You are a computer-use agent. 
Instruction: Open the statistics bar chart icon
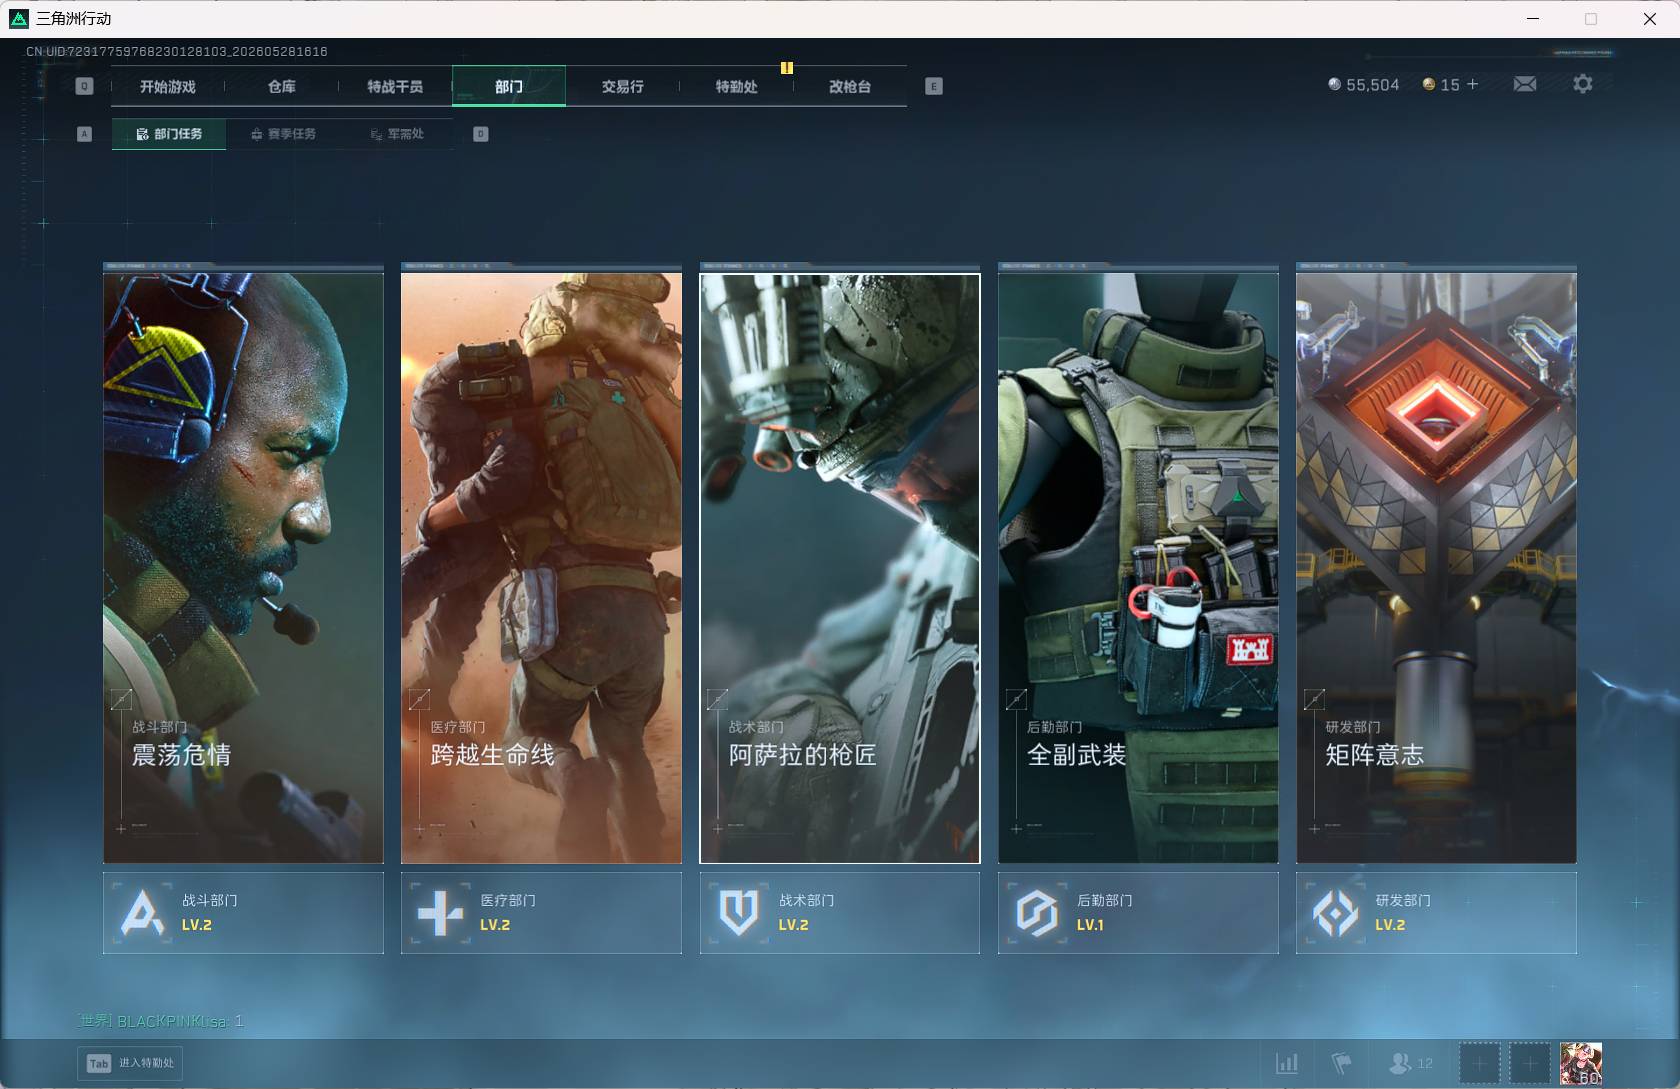point(1287,1063)
